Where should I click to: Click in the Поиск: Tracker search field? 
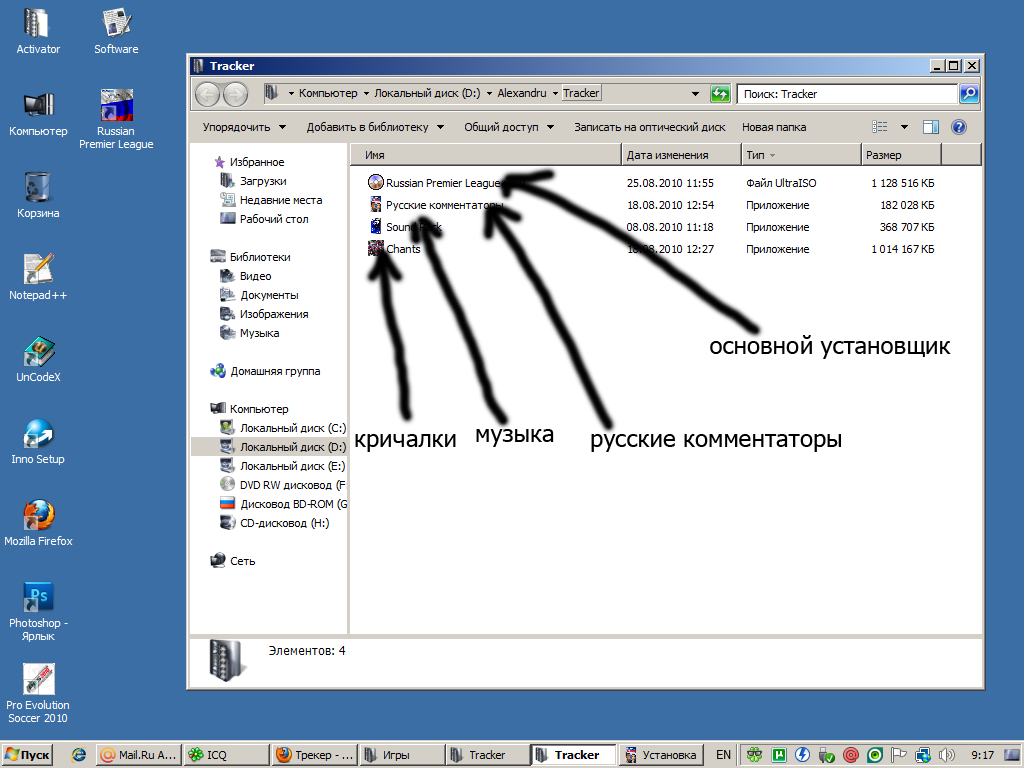pyautogui.click(x=847, y=94)
